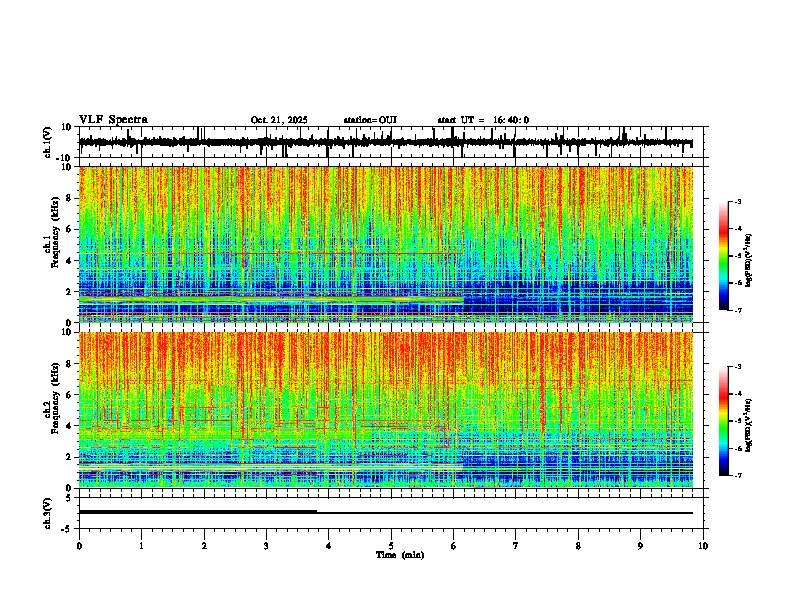Click the time axis tick label "2"
The height and width of the screenshot is (612, 792).
(204, 546)
